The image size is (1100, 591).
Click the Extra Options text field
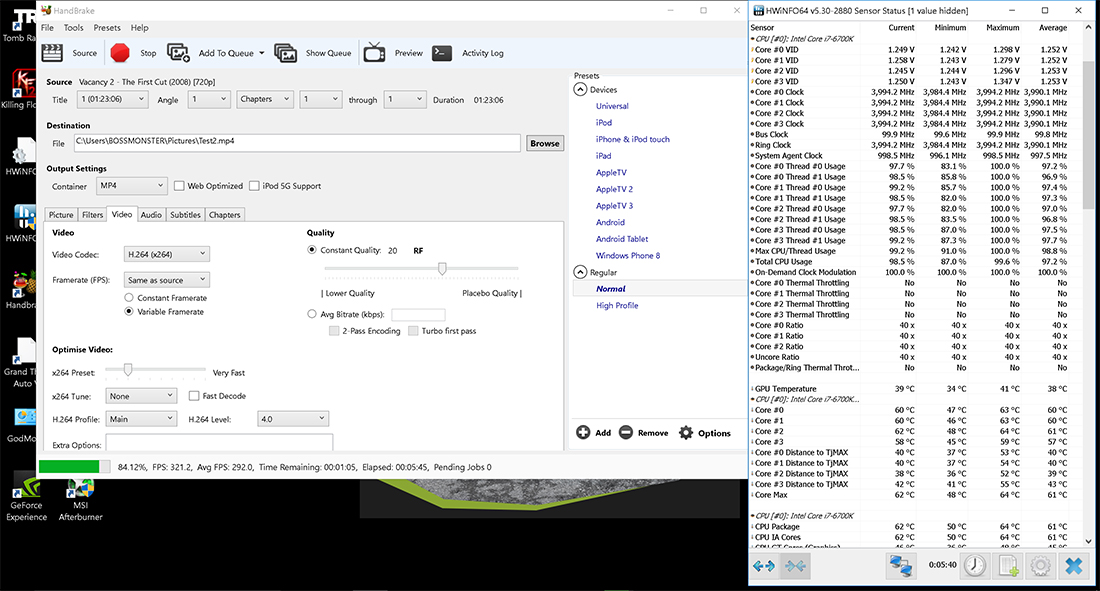[x=219, y=444]
